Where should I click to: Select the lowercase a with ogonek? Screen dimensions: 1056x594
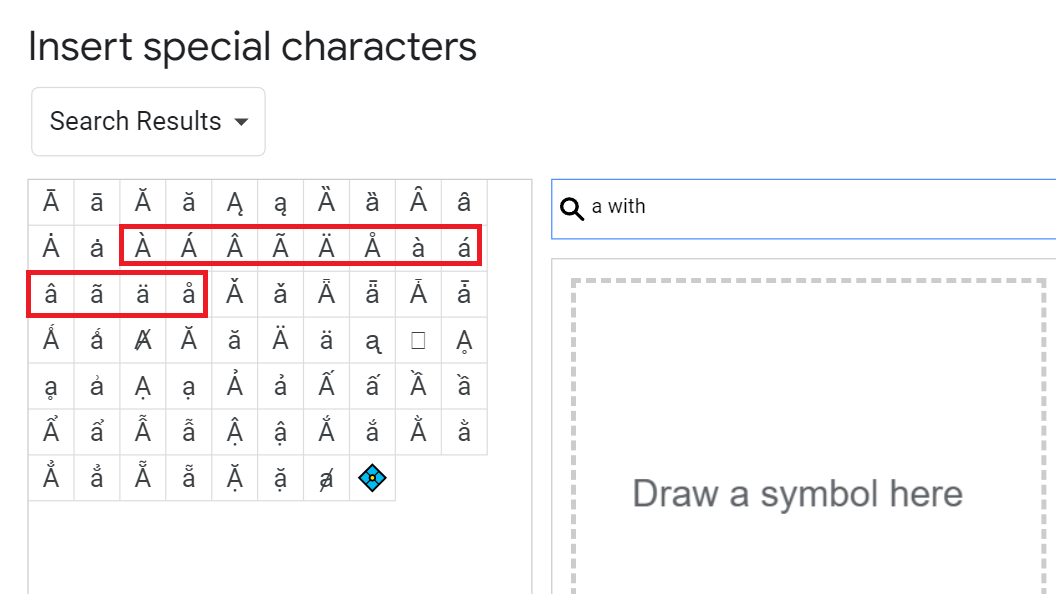coord(280,200)
